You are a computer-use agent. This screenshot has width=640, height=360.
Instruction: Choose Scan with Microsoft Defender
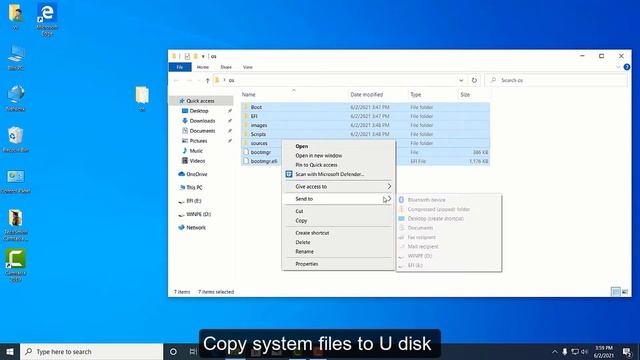point(338,174)
